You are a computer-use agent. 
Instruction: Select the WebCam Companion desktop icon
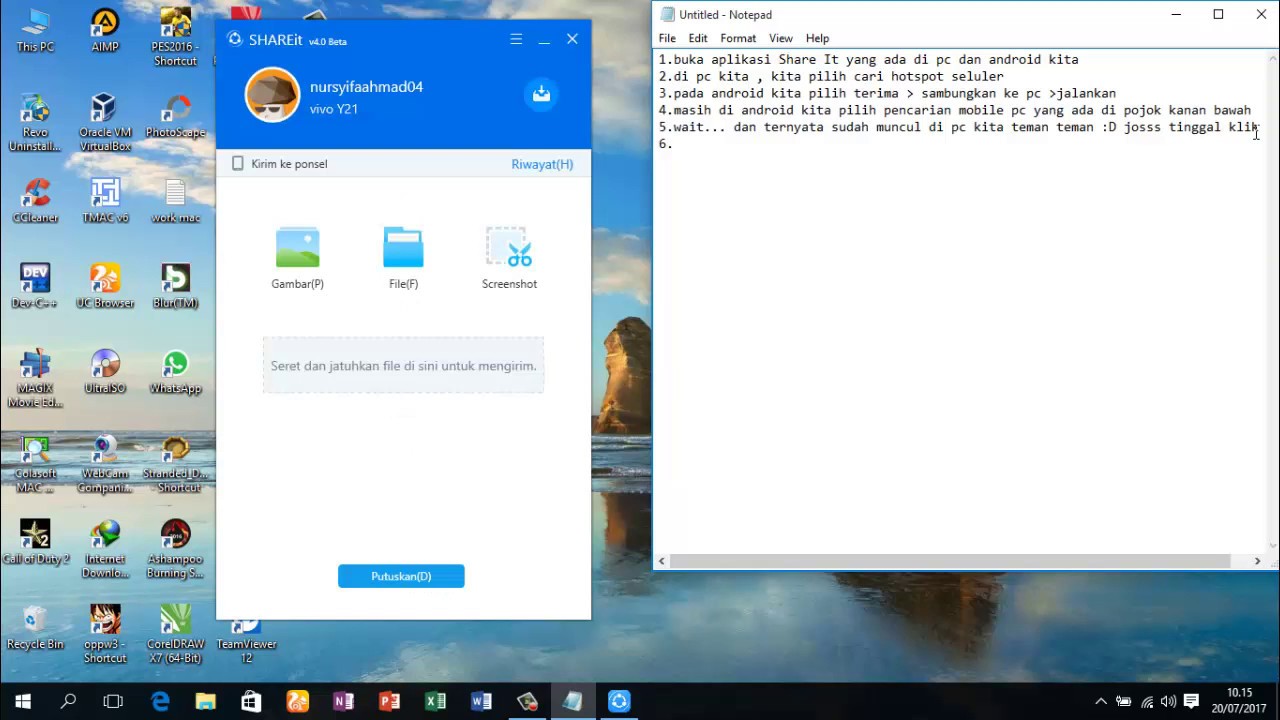coord(105,464)
